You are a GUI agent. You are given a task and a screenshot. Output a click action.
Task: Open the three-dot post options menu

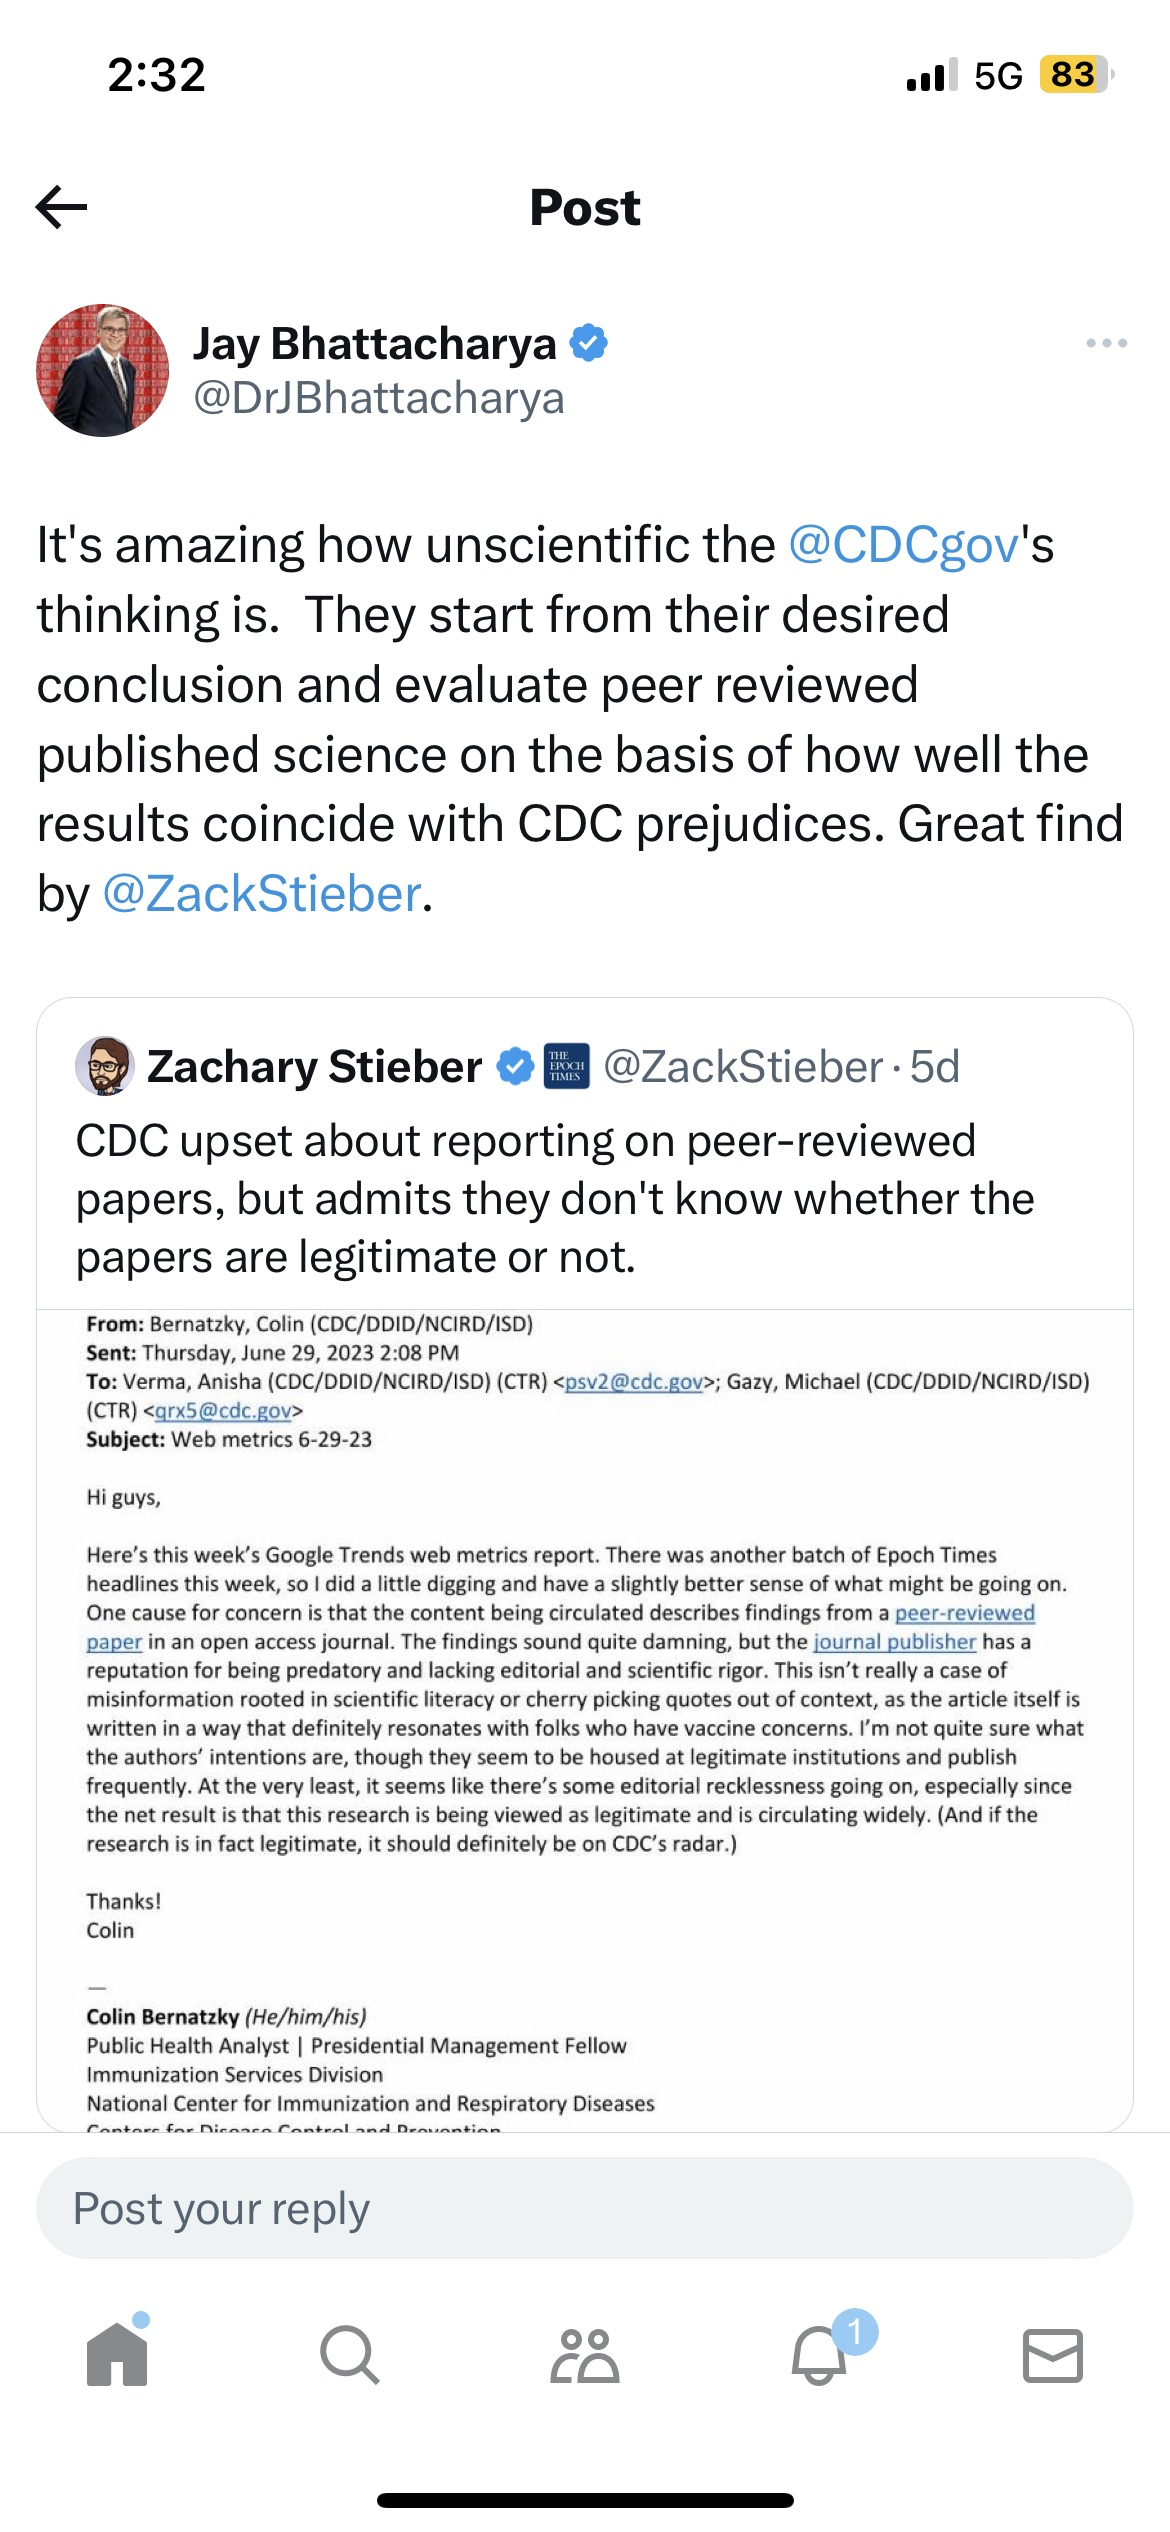tap(1106, 343)
